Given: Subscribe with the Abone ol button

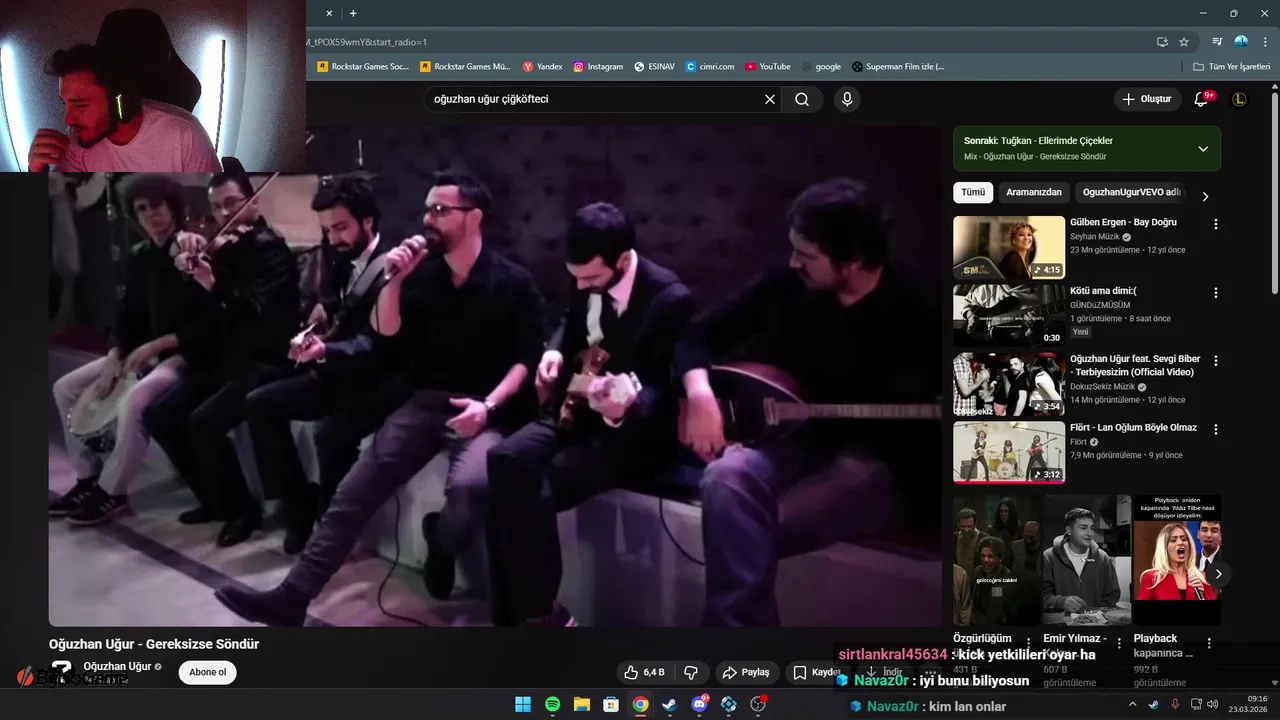Looking at the screenshot, I should coord(208,672).
